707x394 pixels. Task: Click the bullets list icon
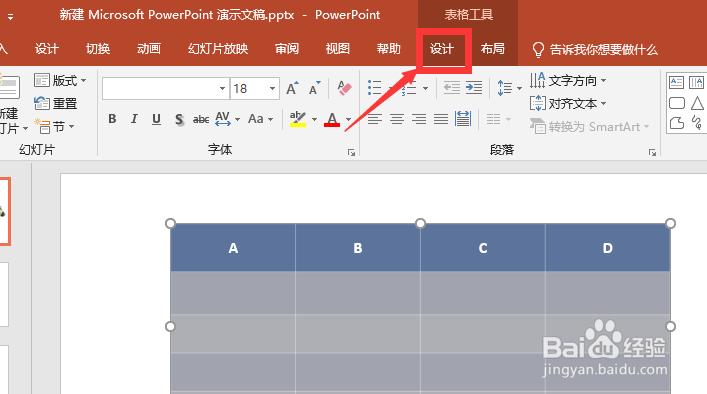374,88
